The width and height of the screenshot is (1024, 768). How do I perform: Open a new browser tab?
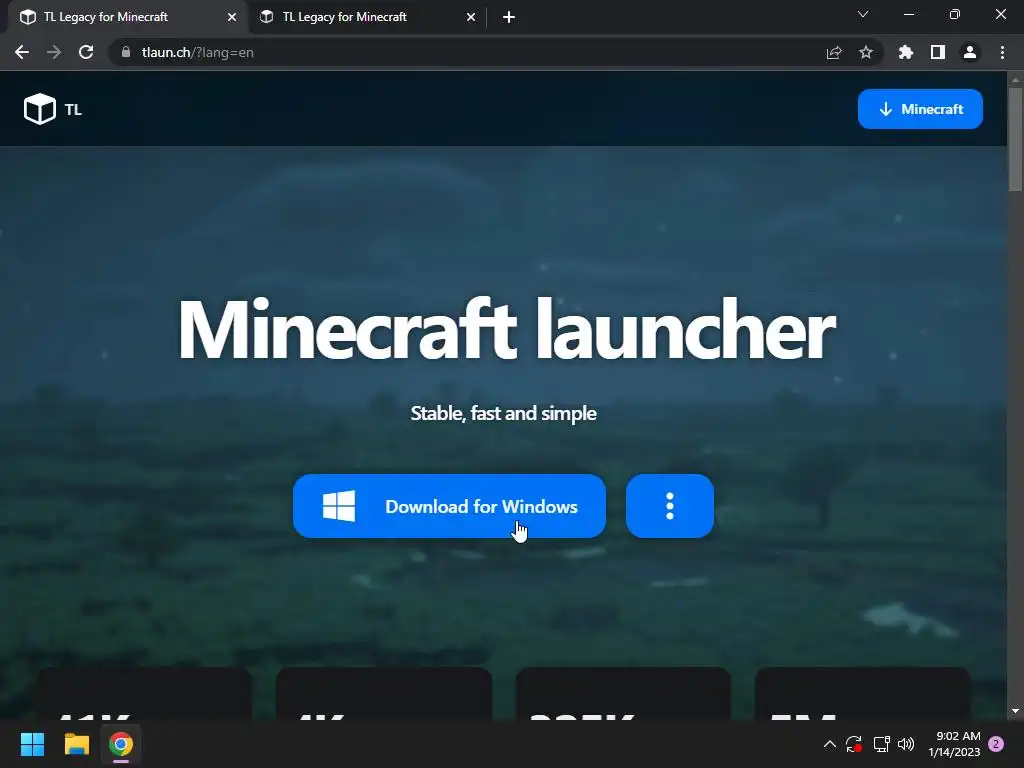click(509, 18)
